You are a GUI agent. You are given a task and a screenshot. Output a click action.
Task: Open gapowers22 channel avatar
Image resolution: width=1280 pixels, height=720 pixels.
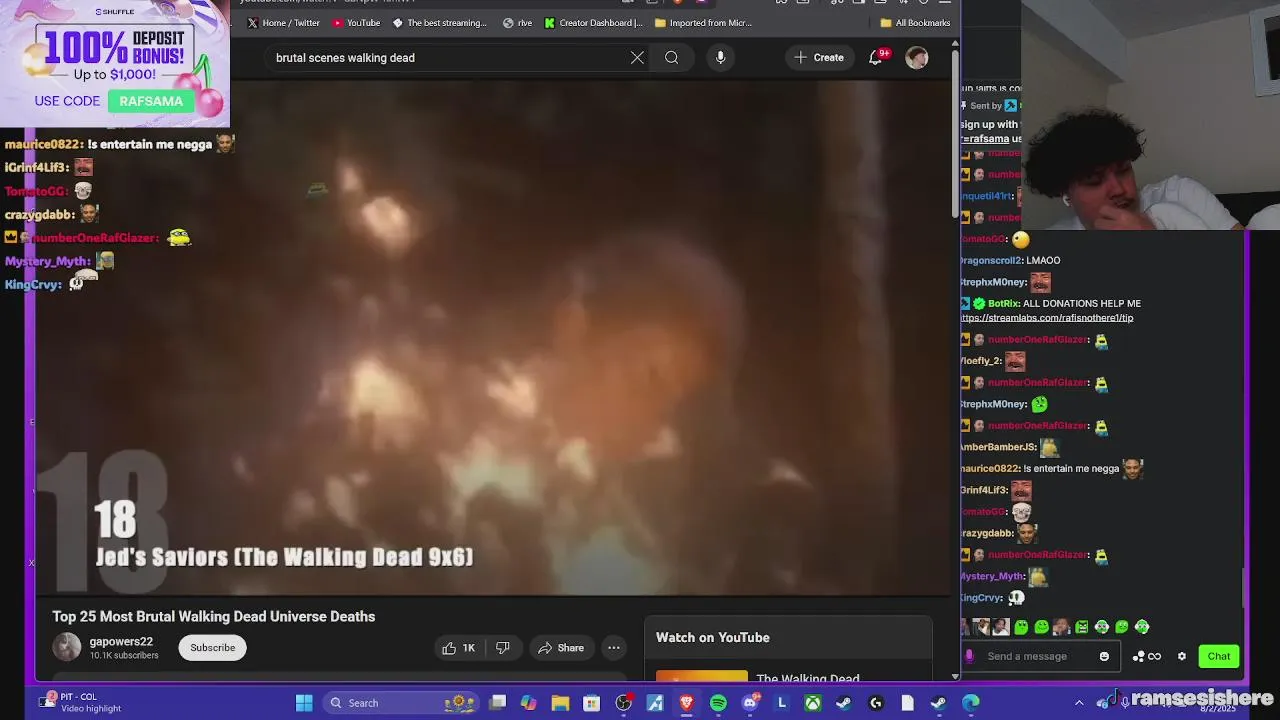[x=67, y=647]
